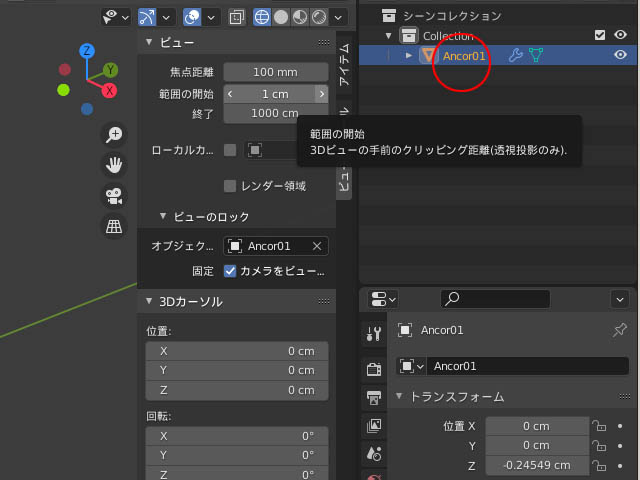Decrease 範囲の開始 with left arrow
The image size is (640, 480).
[230, 94]
